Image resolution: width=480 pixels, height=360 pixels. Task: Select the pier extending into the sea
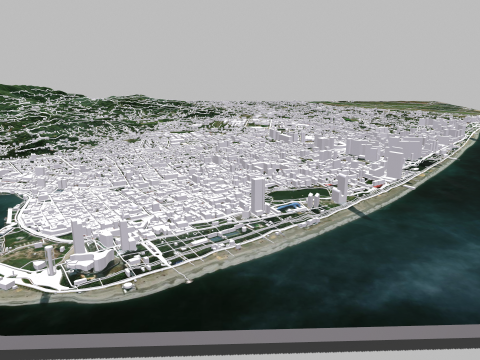click(x=180, y=275)
